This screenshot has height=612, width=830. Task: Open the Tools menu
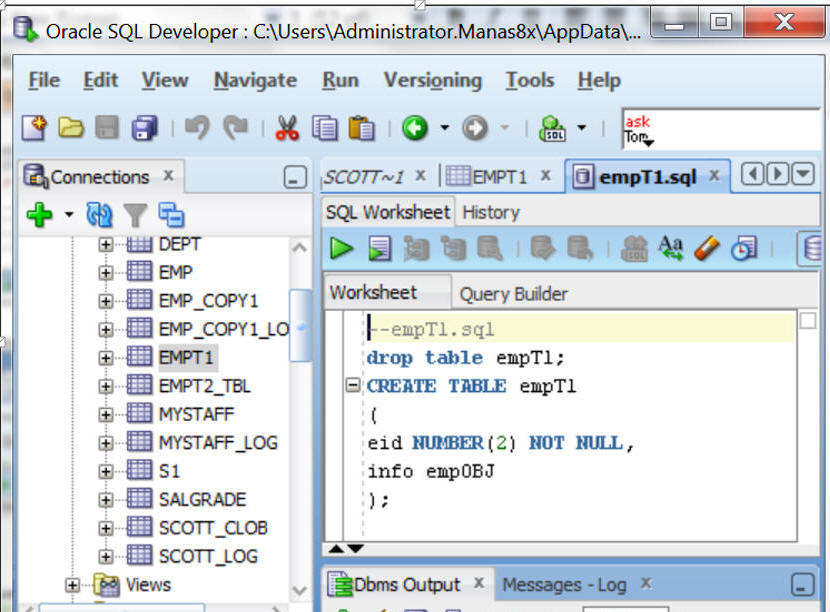[x=530, y=80]
